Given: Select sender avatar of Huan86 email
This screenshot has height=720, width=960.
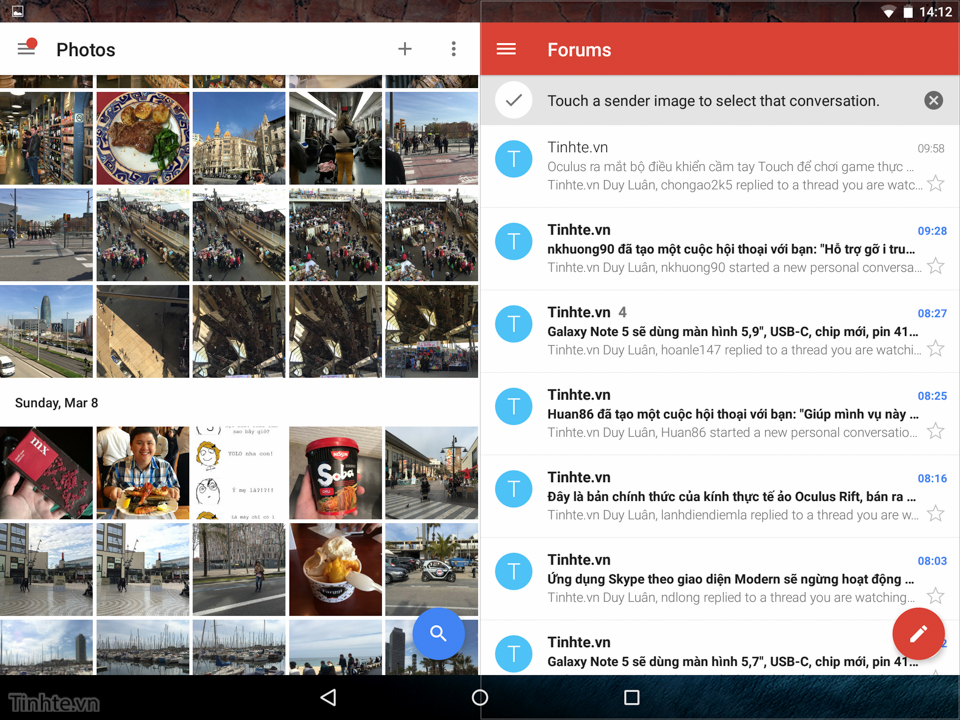Looking at the screenshot, I should [513, 407].
